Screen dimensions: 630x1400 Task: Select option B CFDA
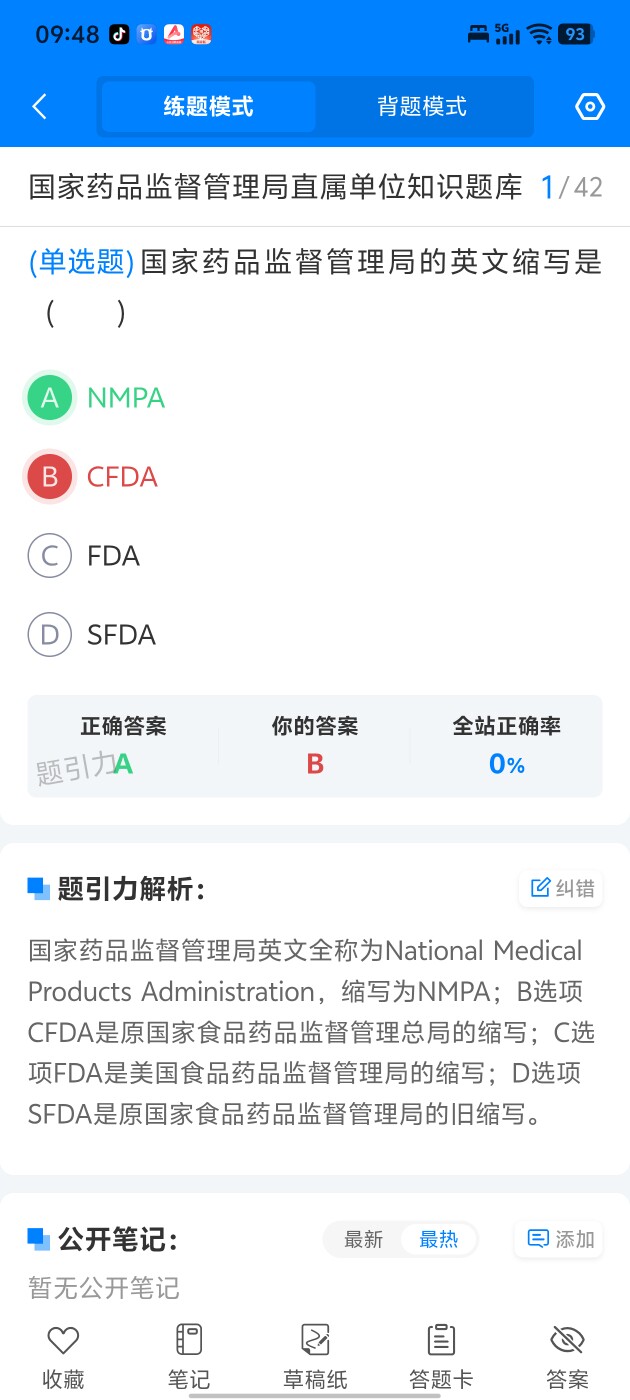[50, 477]
